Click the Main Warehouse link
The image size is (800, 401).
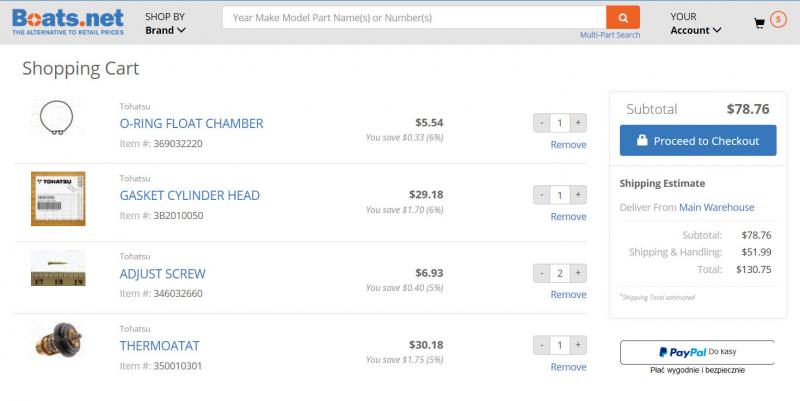point(717,208)
